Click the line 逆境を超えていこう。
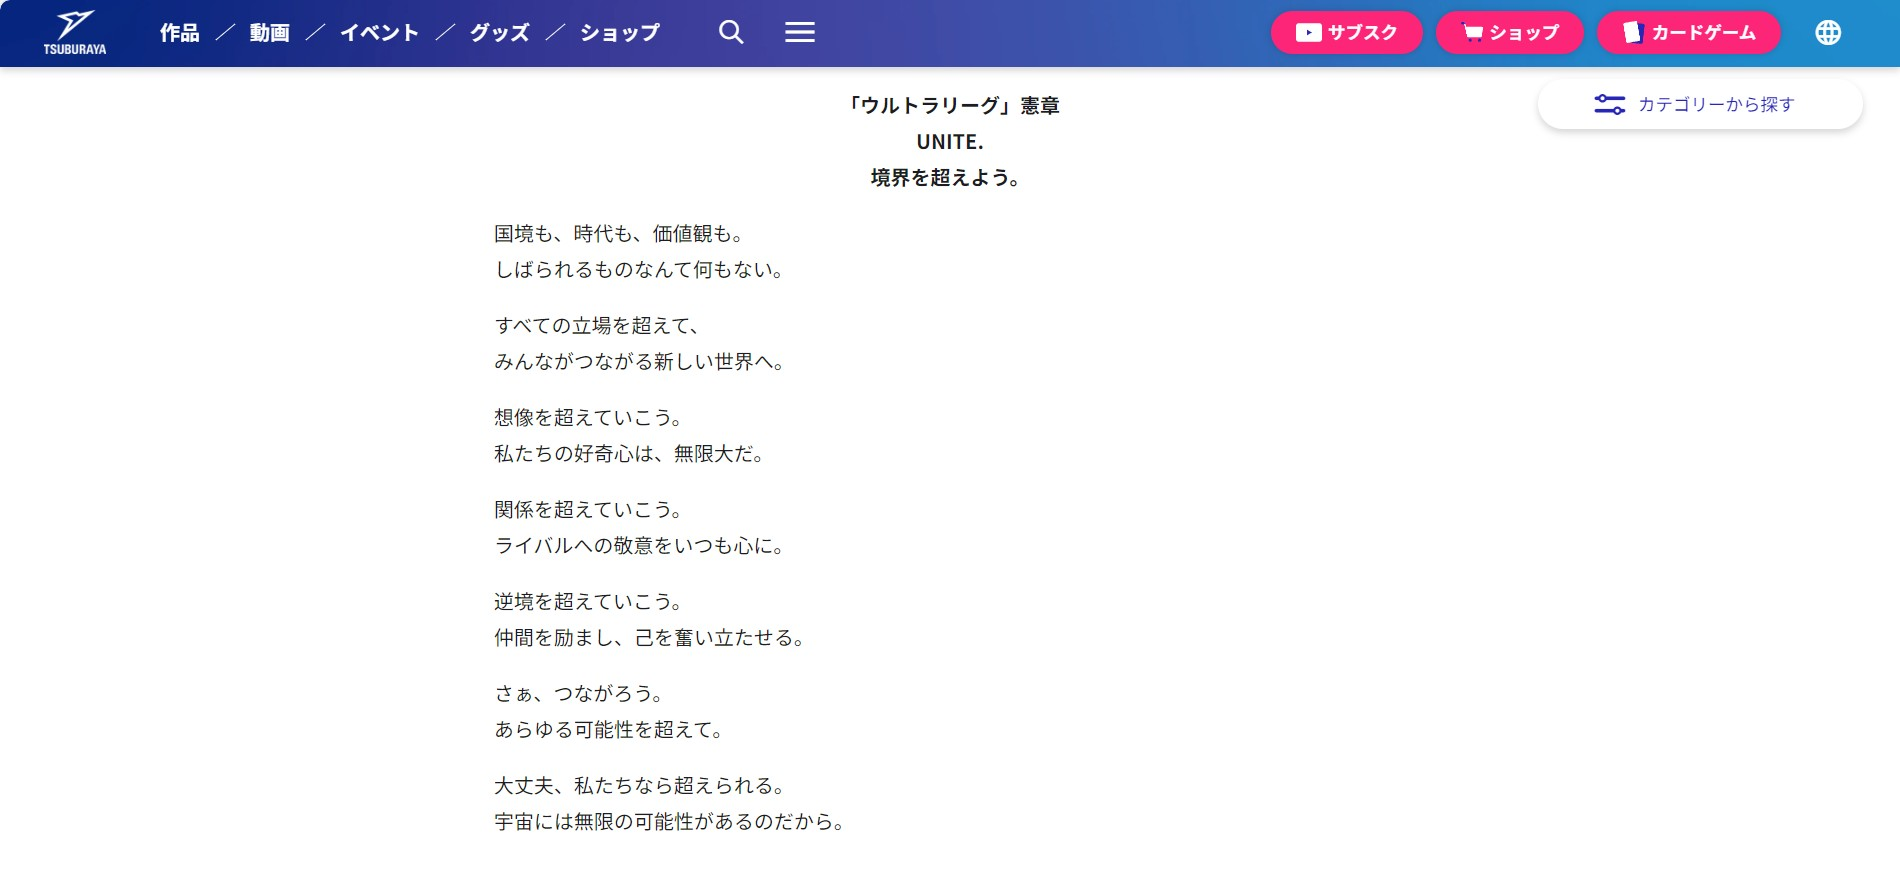 coord(589,602)
